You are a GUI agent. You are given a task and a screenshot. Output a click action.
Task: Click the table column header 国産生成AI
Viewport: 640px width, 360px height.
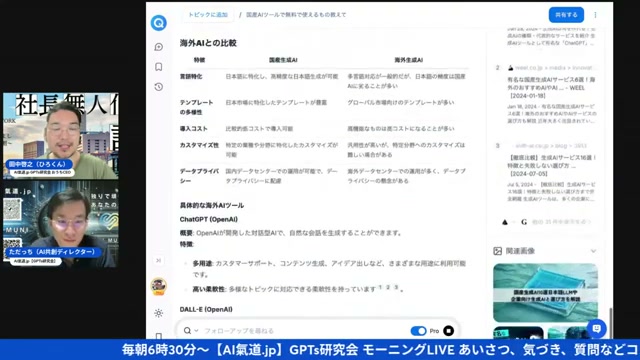(x=283, y=60)
